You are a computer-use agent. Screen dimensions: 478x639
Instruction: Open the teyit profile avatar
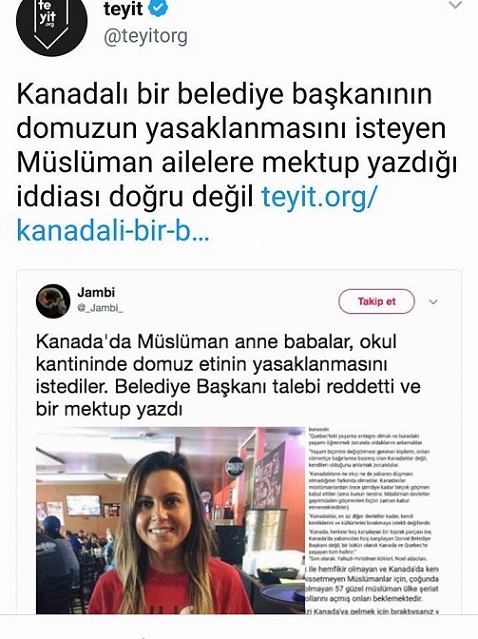[52, 22]
